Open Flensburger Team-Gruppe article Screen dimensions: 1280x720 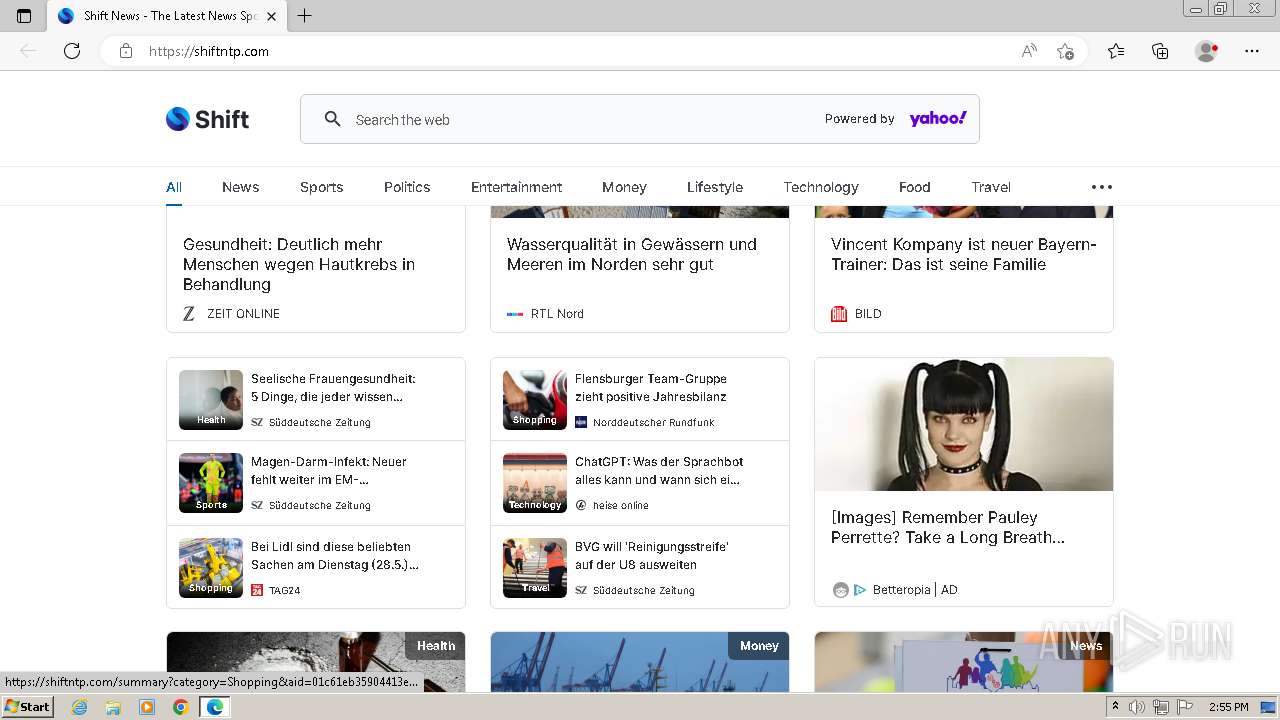(651, 388)
